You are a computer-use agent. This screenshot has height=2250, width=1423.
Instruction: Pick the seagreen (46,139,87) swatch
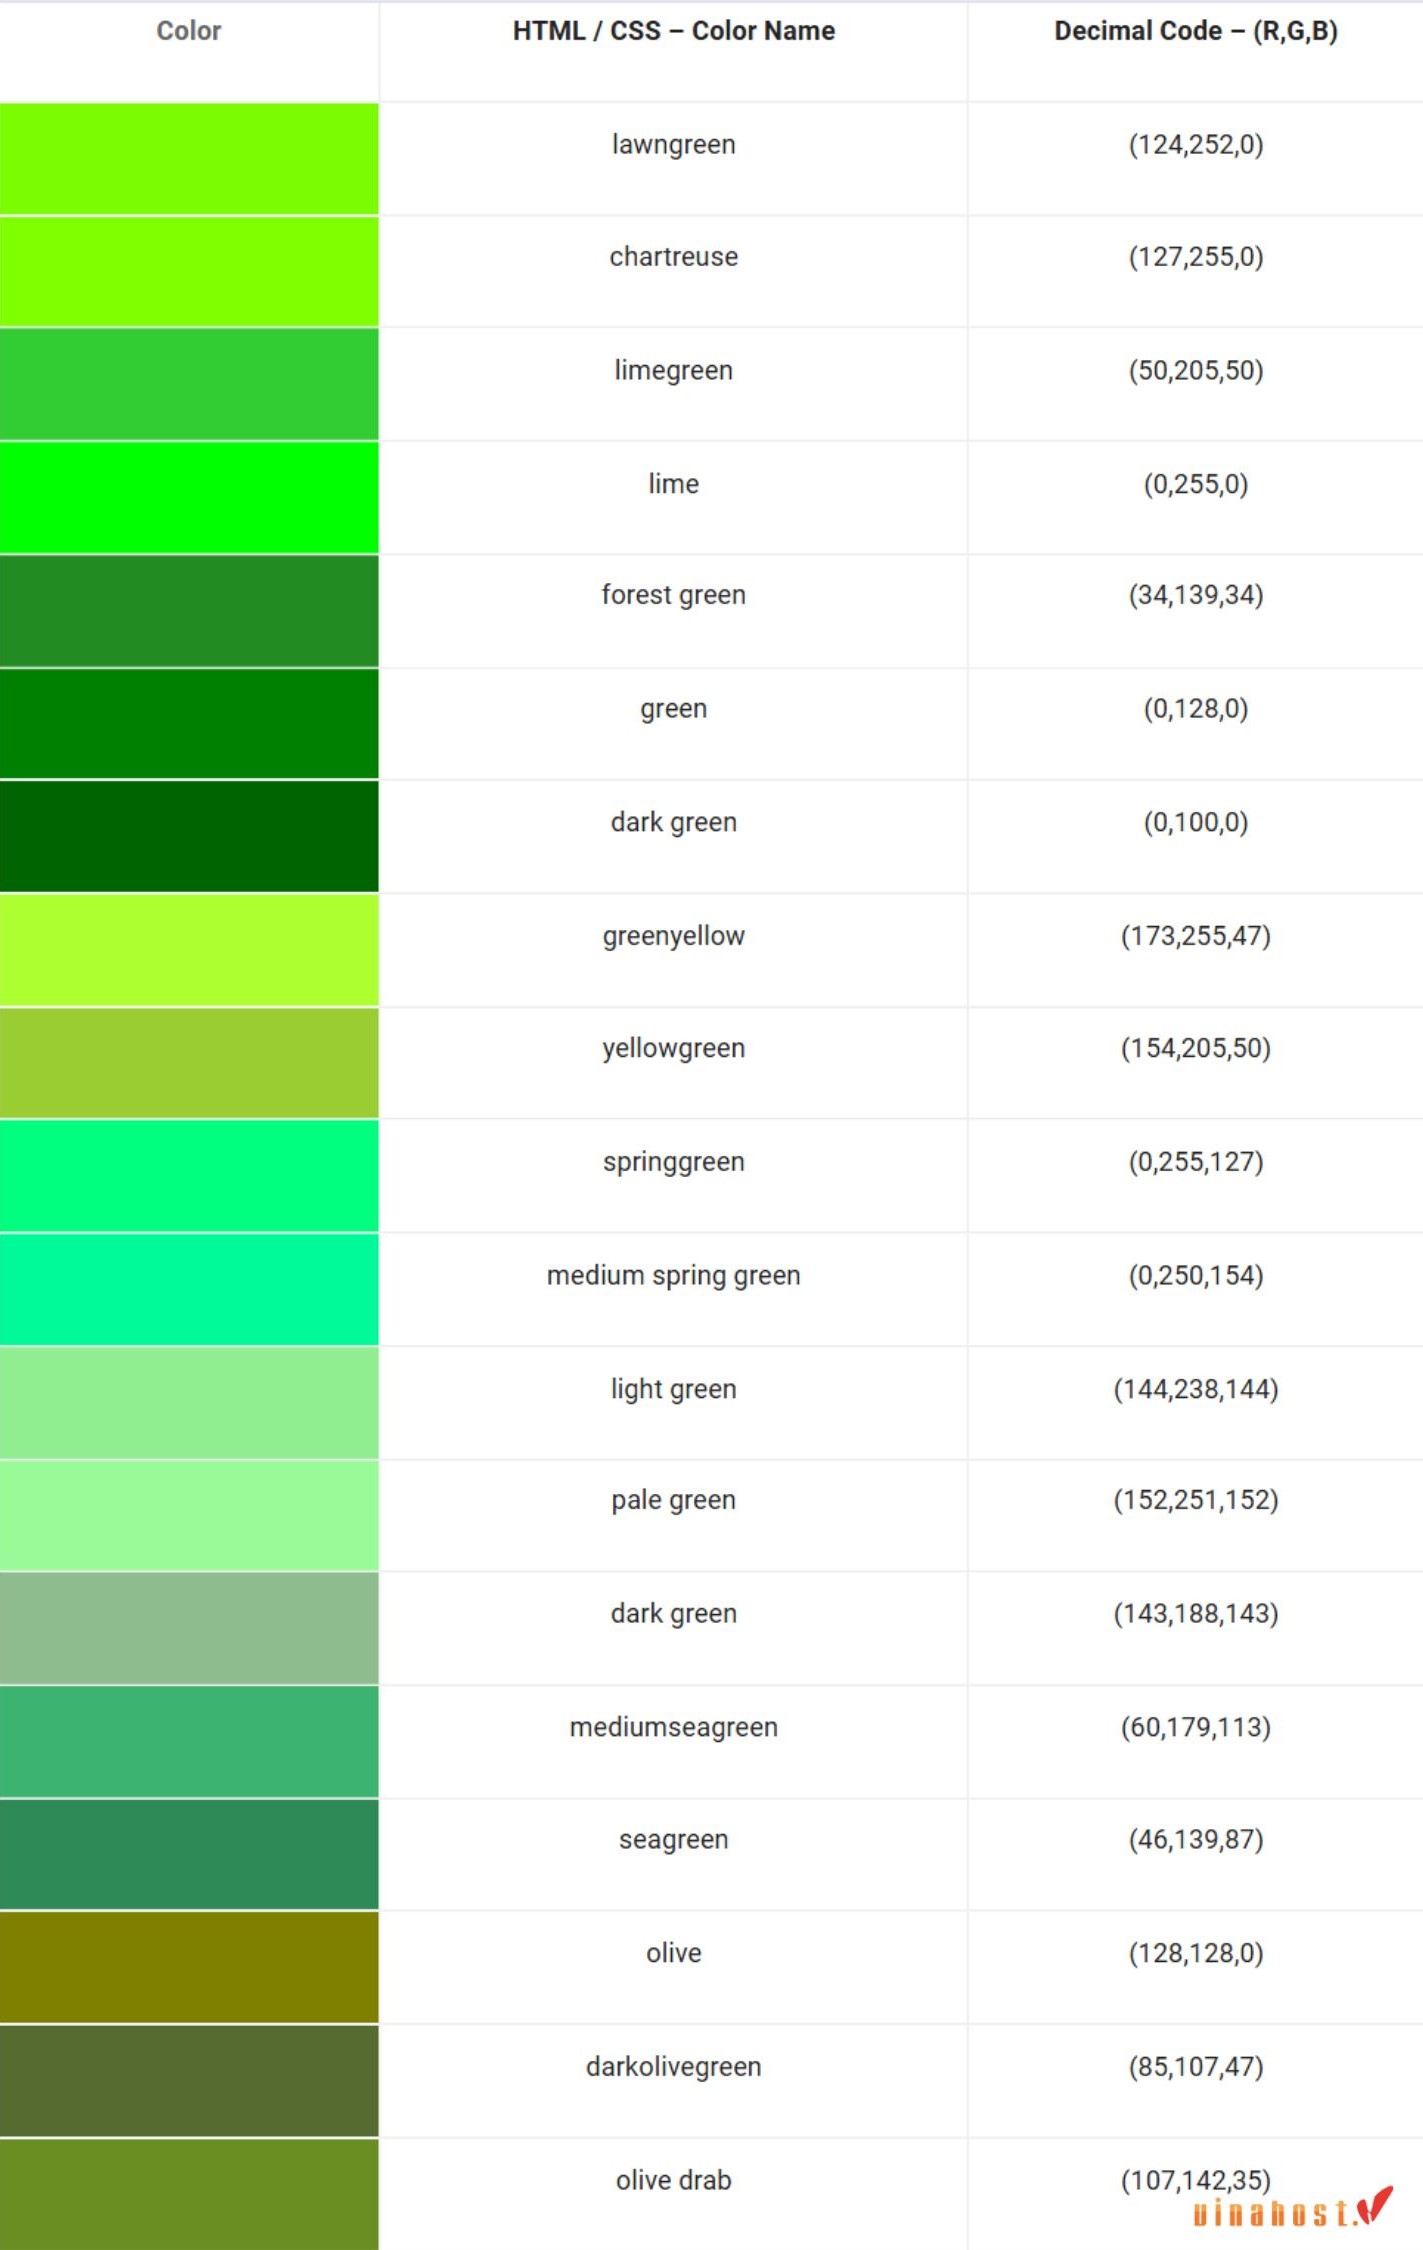[189, 1854]
